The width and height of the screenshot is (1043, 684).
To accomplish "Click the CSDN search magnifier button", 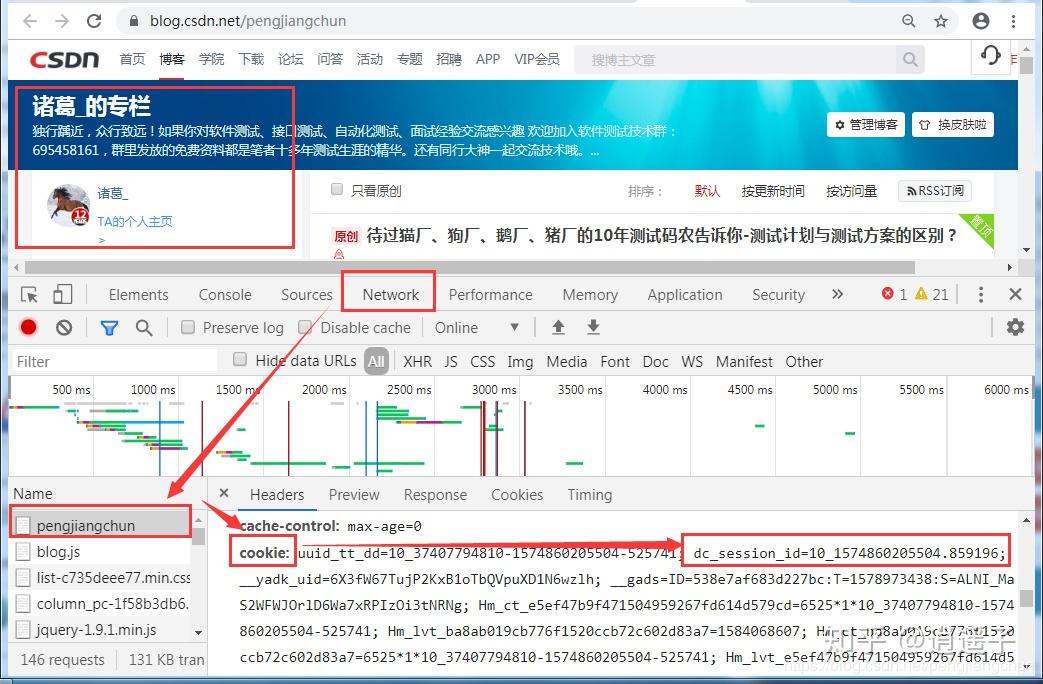I will (x=910, y=60).
